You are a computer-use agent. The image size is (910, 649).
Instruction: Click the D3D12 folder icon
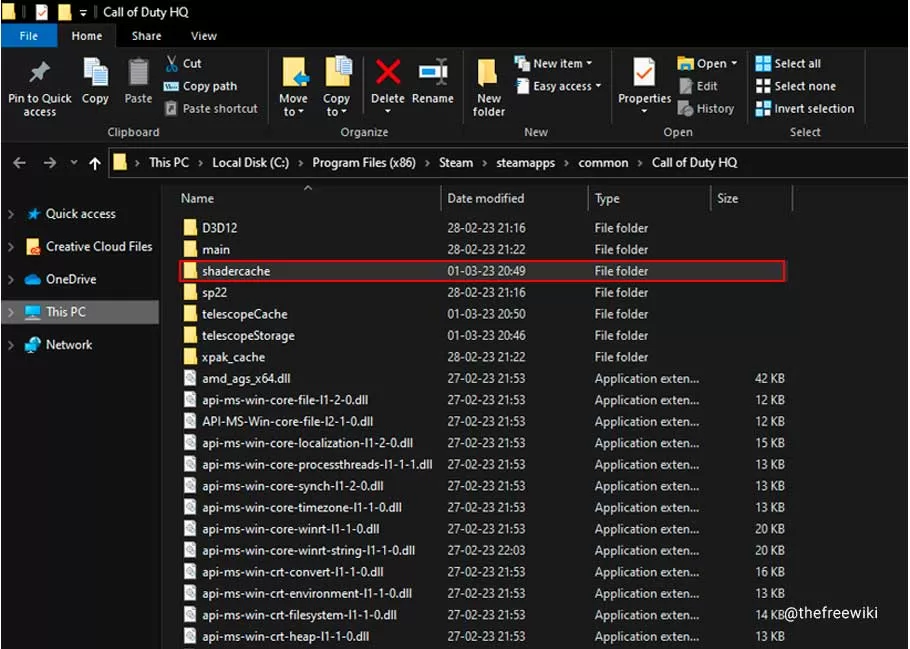pos(190,228)
